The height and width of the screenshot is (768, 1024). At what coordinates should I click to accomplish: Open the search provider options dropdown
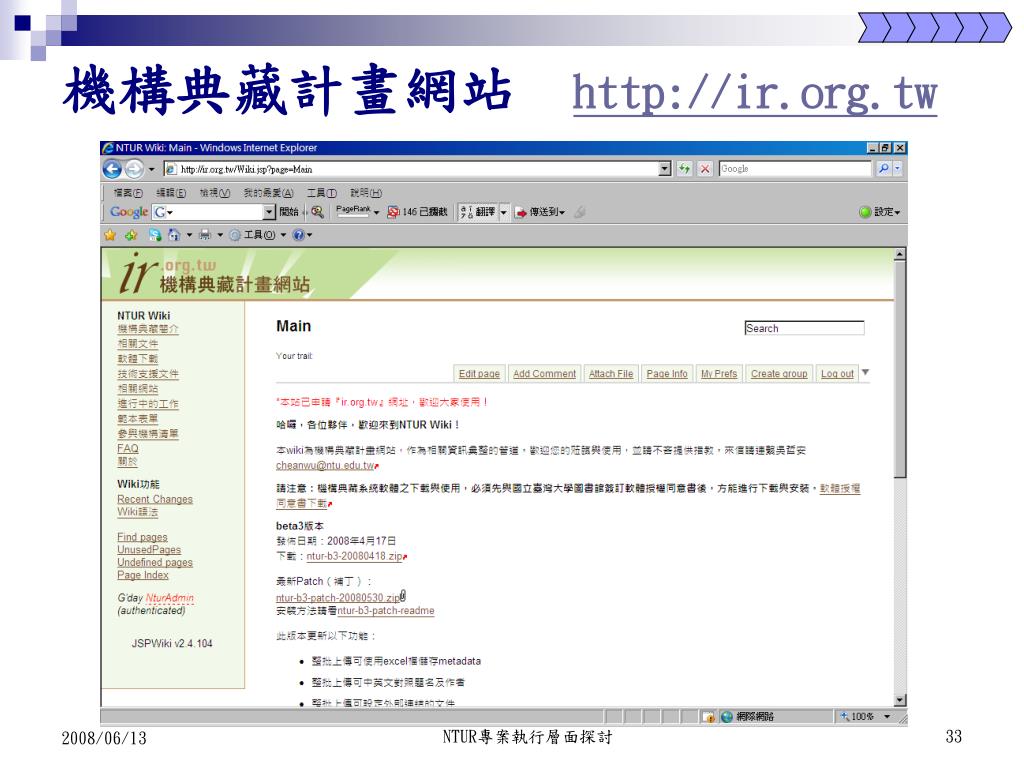click(898, 168)
